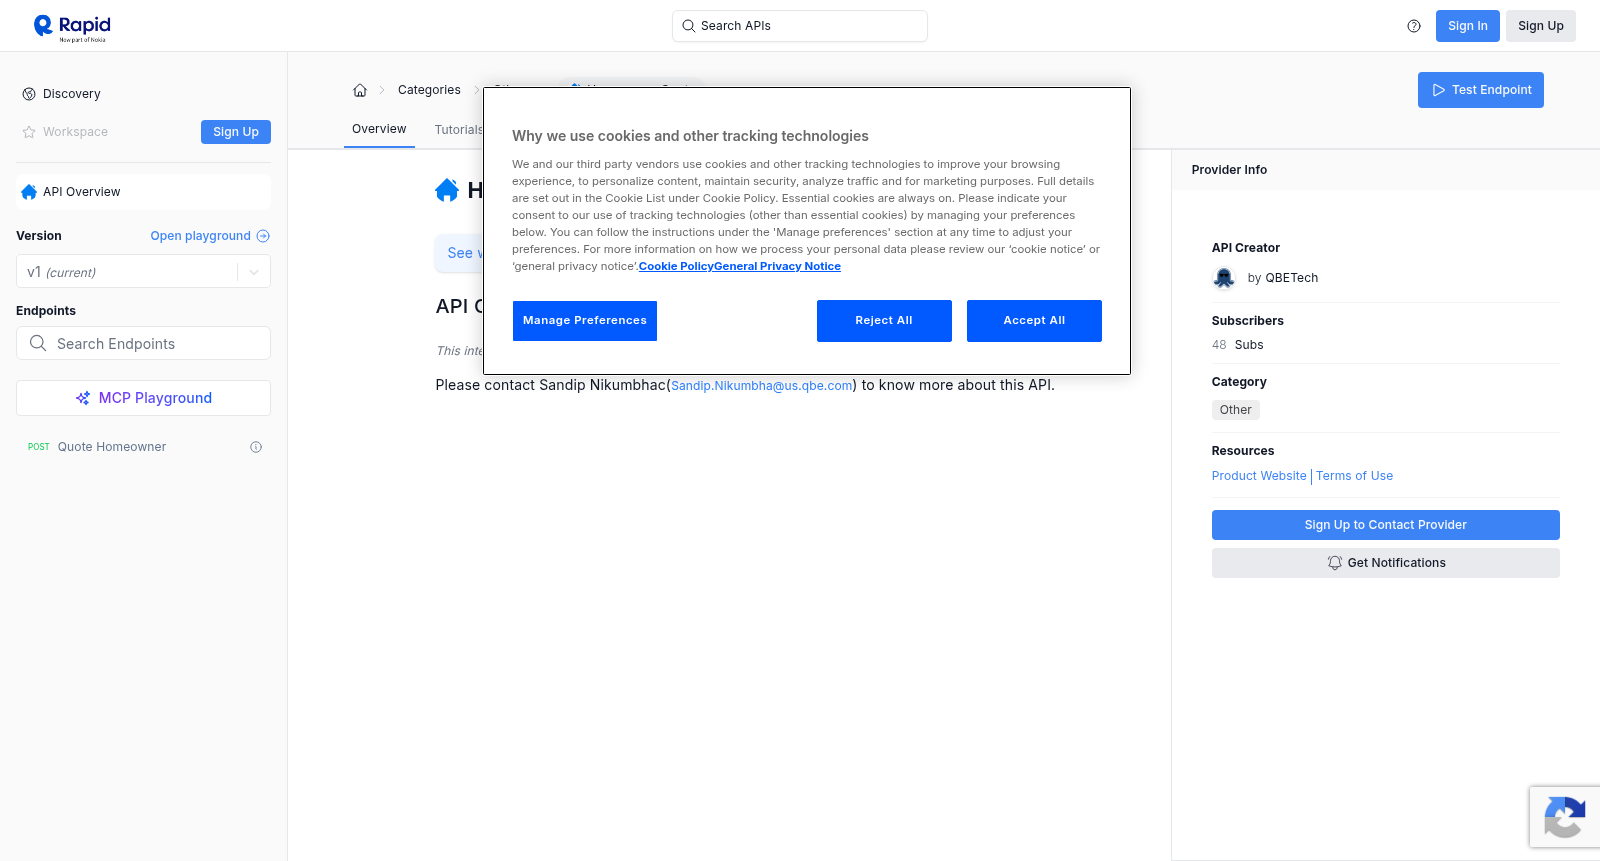1600x861 pixels.
Task: Click the QBETech creator avatar
Action: [x=1224, y=278]
